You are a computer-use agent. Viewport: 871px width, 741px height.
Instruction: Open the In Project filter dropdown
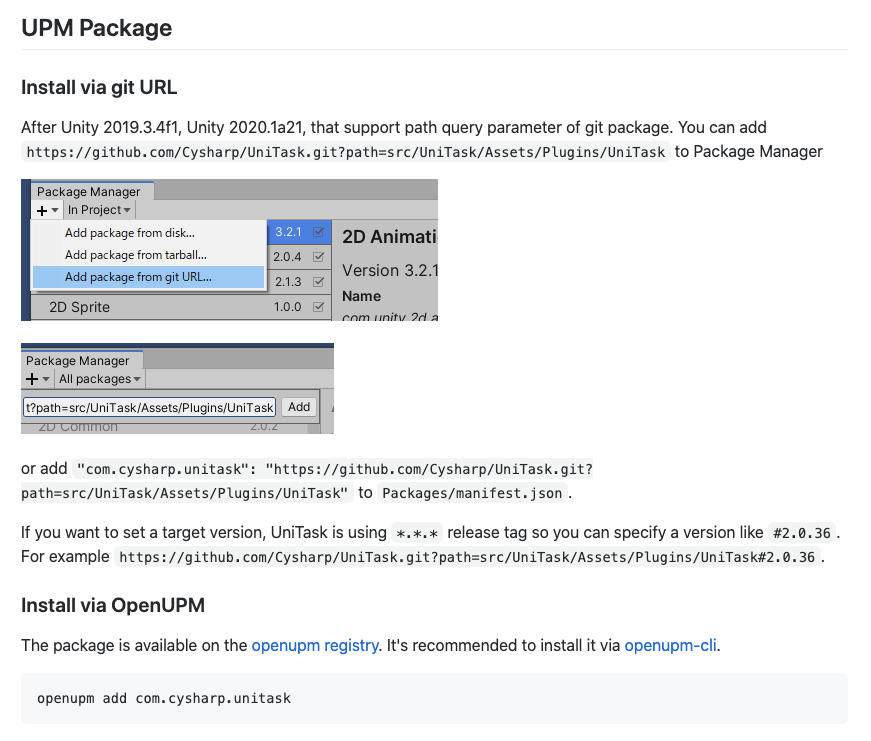tap(97, 209)
